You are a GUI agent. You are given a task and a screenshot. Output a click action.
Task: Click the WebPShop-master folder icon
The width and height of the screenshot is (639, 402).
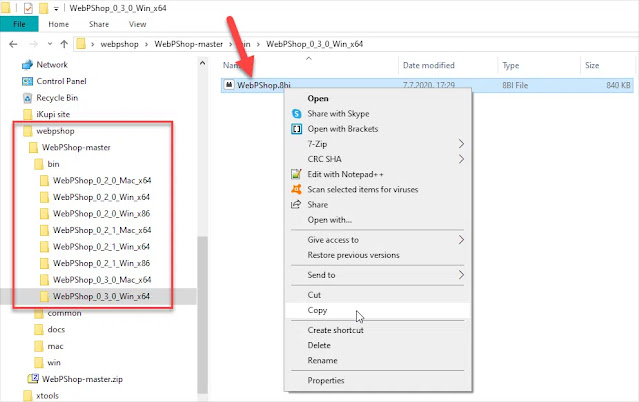pyautogui.click(x=33, y=147)
